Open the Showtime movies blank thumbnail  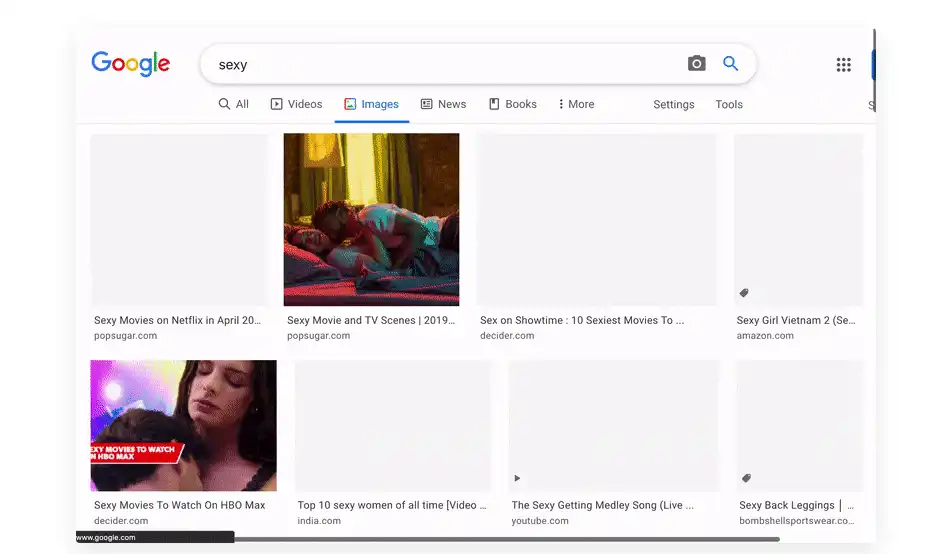click(597, 220)
